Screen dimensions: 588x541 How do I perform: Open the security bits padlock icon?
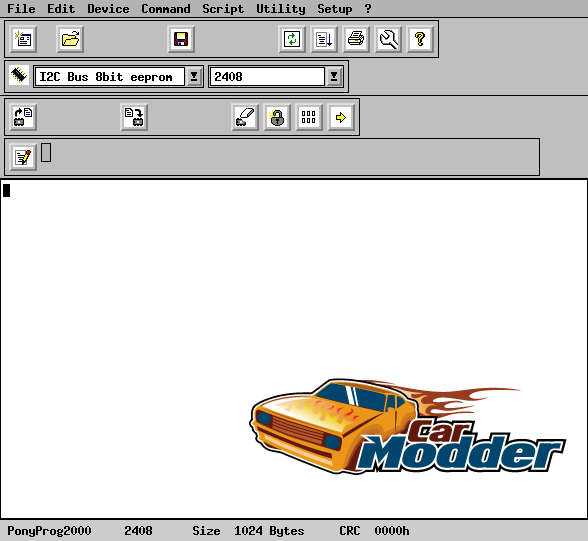click(x=277, y=117)
